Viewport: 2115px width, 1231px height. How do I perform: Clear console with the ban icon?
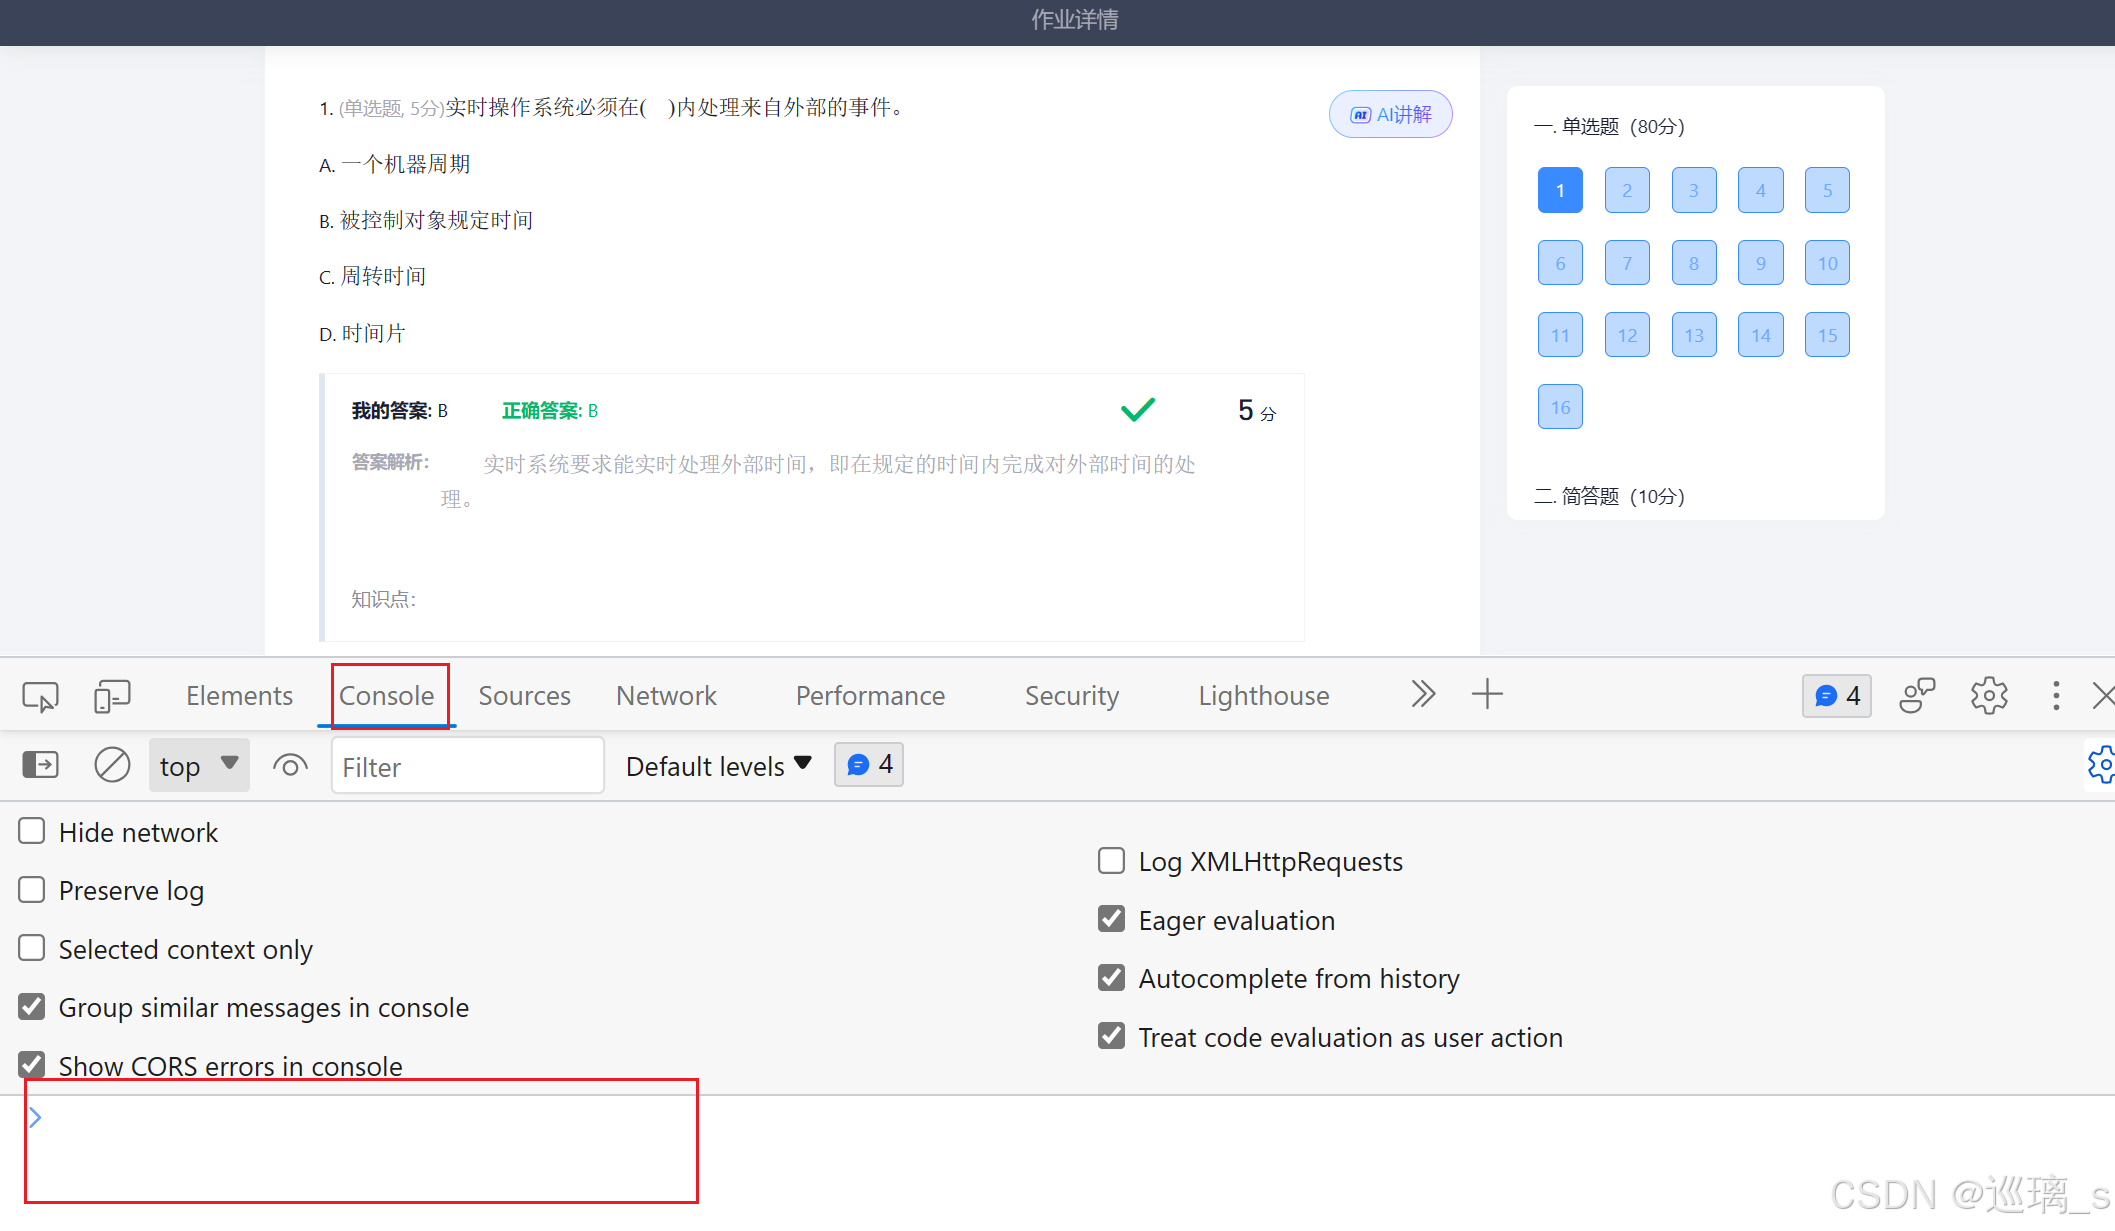112,766
